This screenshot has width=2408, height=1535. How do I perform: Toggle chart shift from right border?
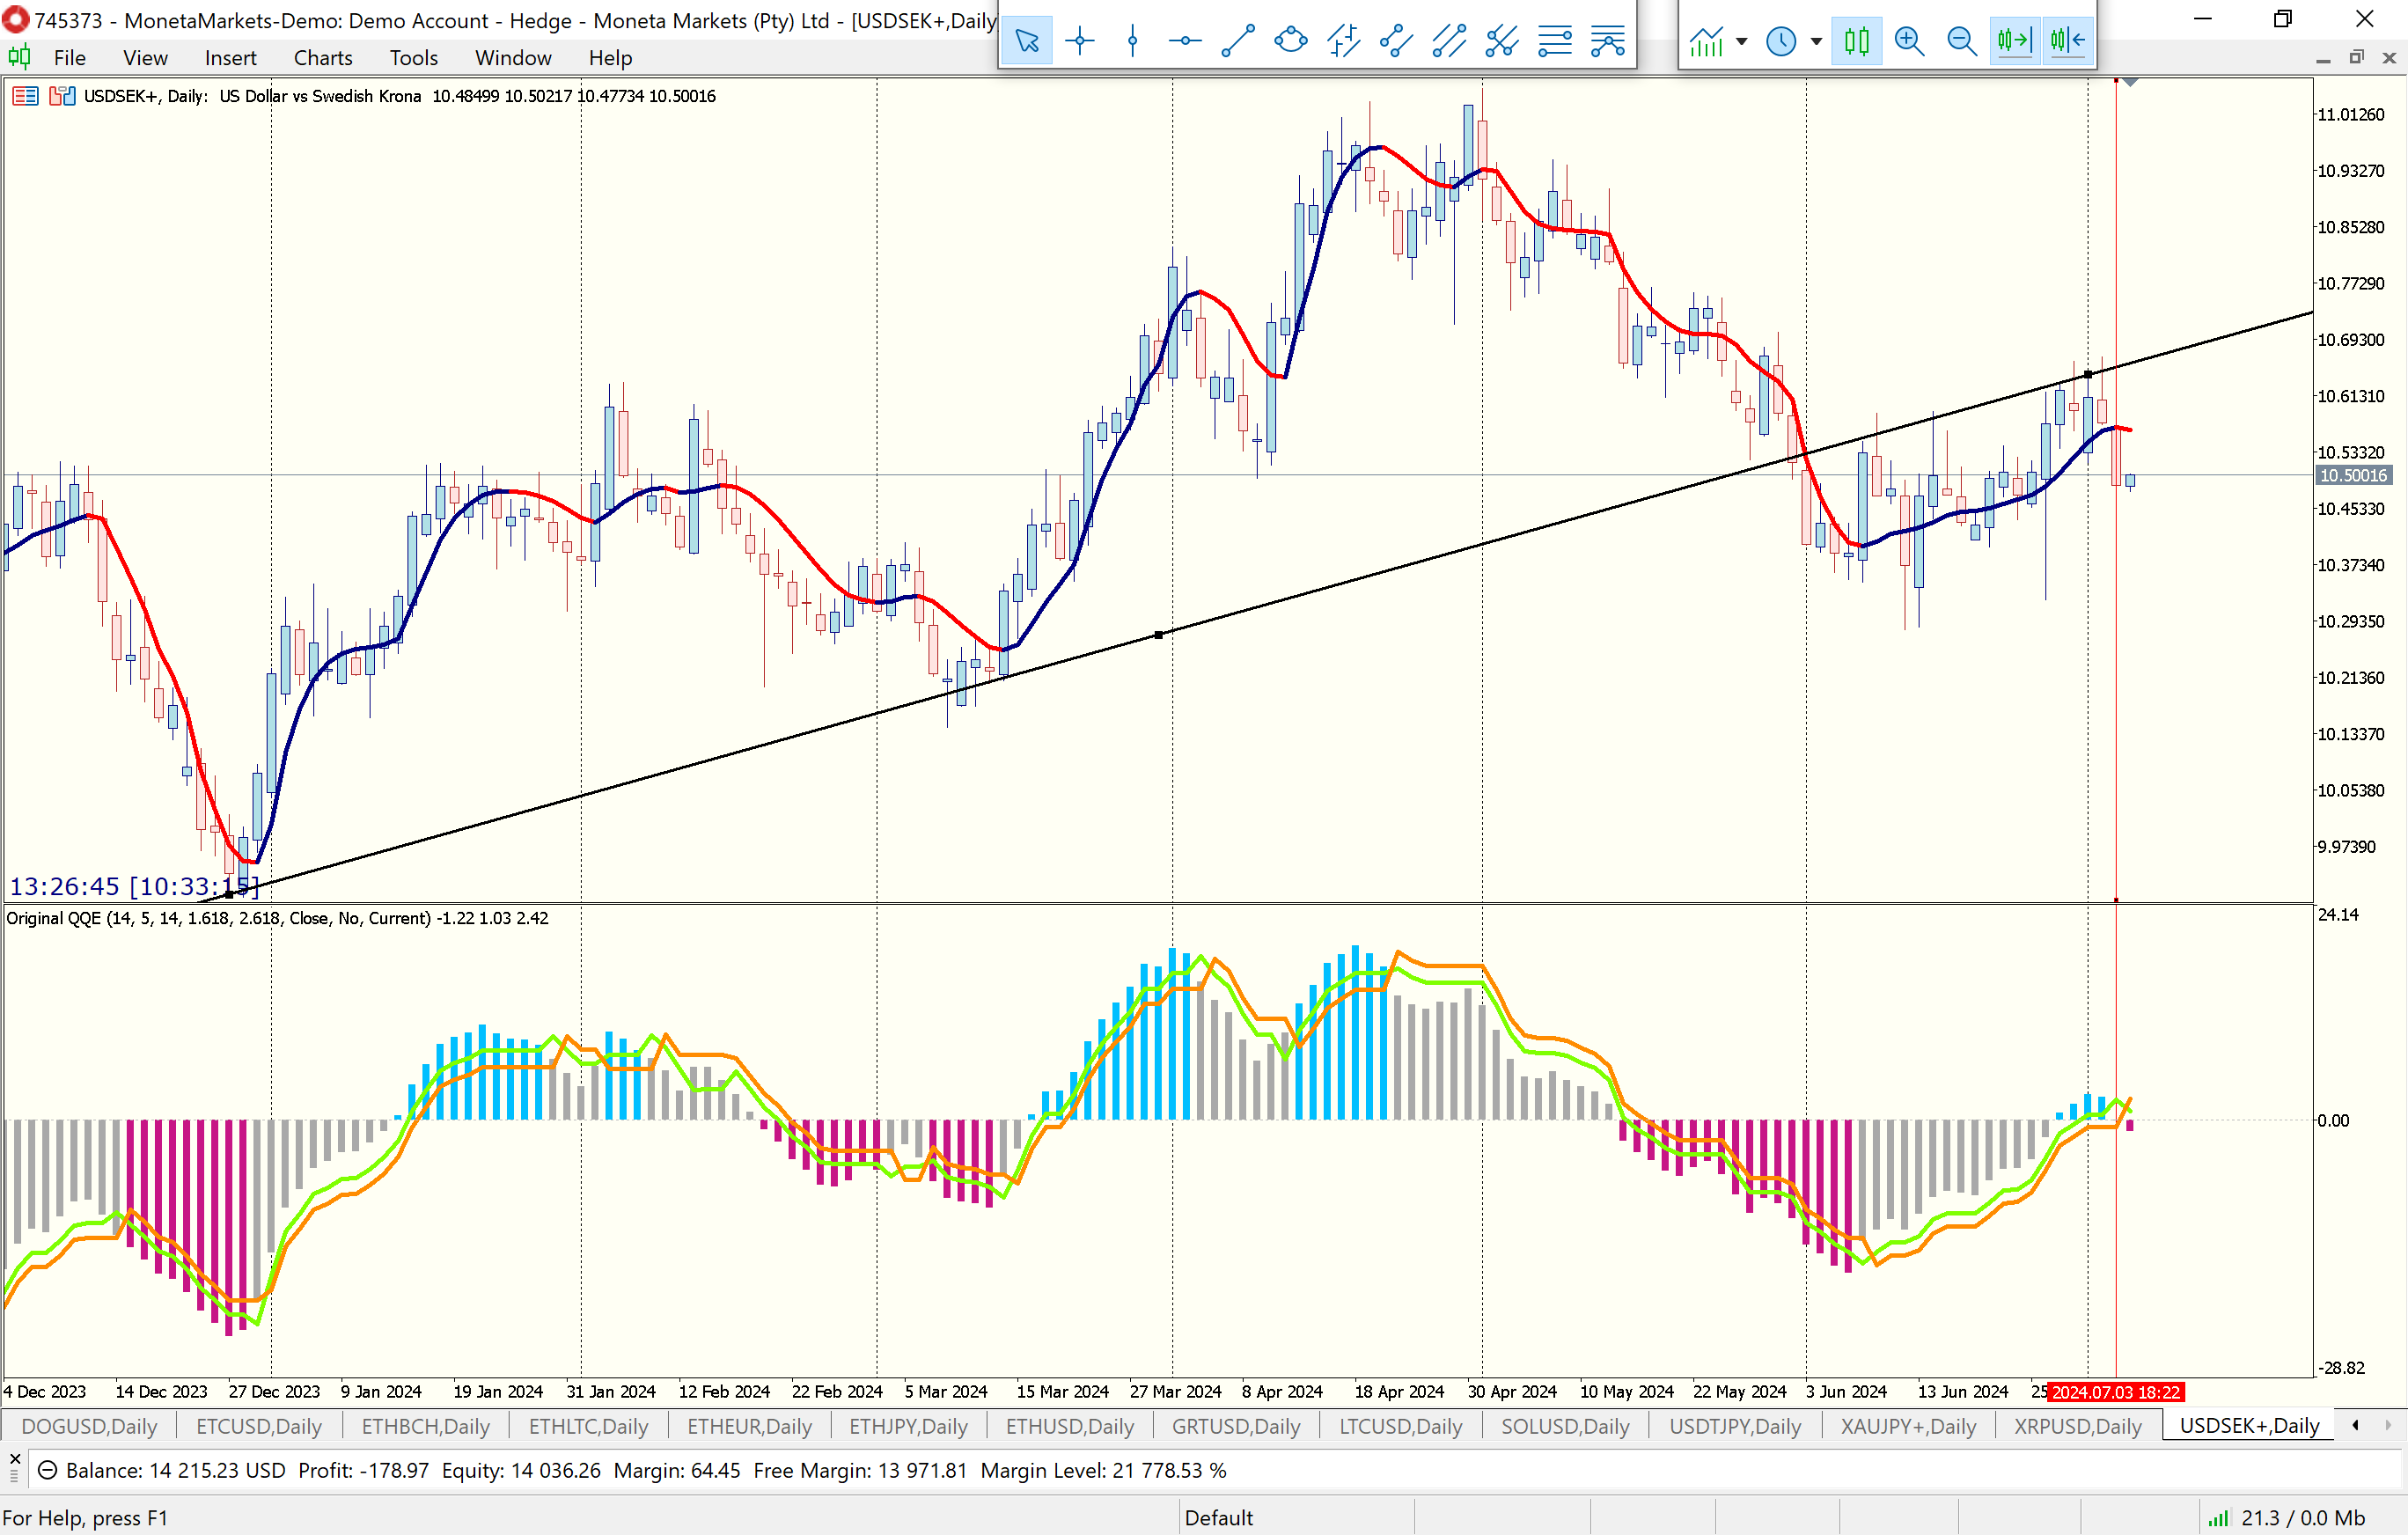(2067, 41)
